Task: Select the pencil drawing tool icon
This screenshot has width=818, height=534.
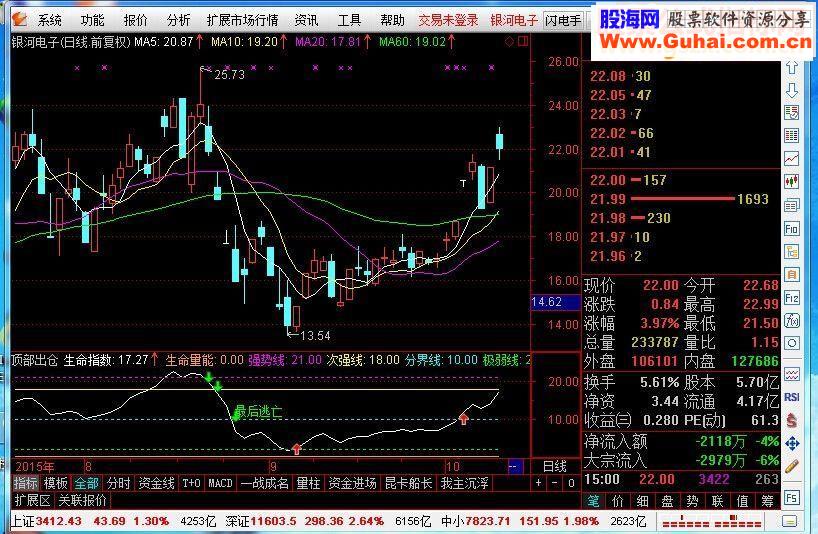Action: [791, 466]
